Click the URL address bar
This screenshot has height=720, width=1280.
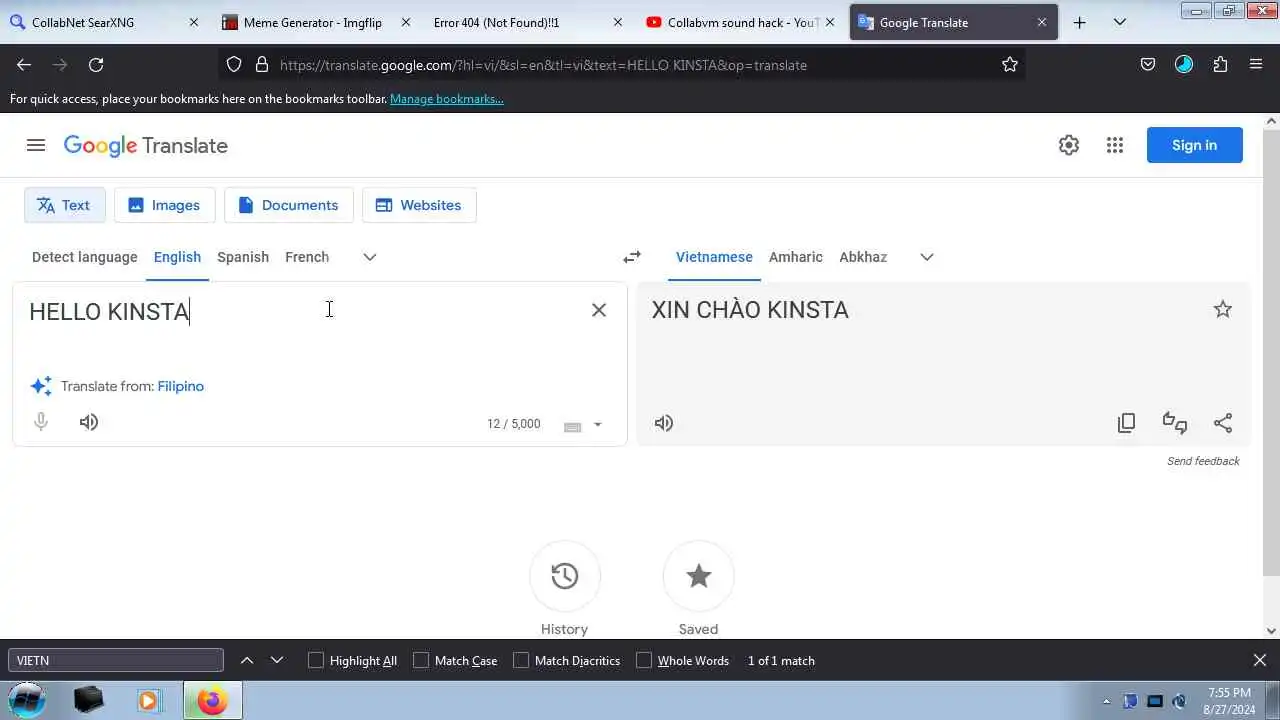pos(620,65)
